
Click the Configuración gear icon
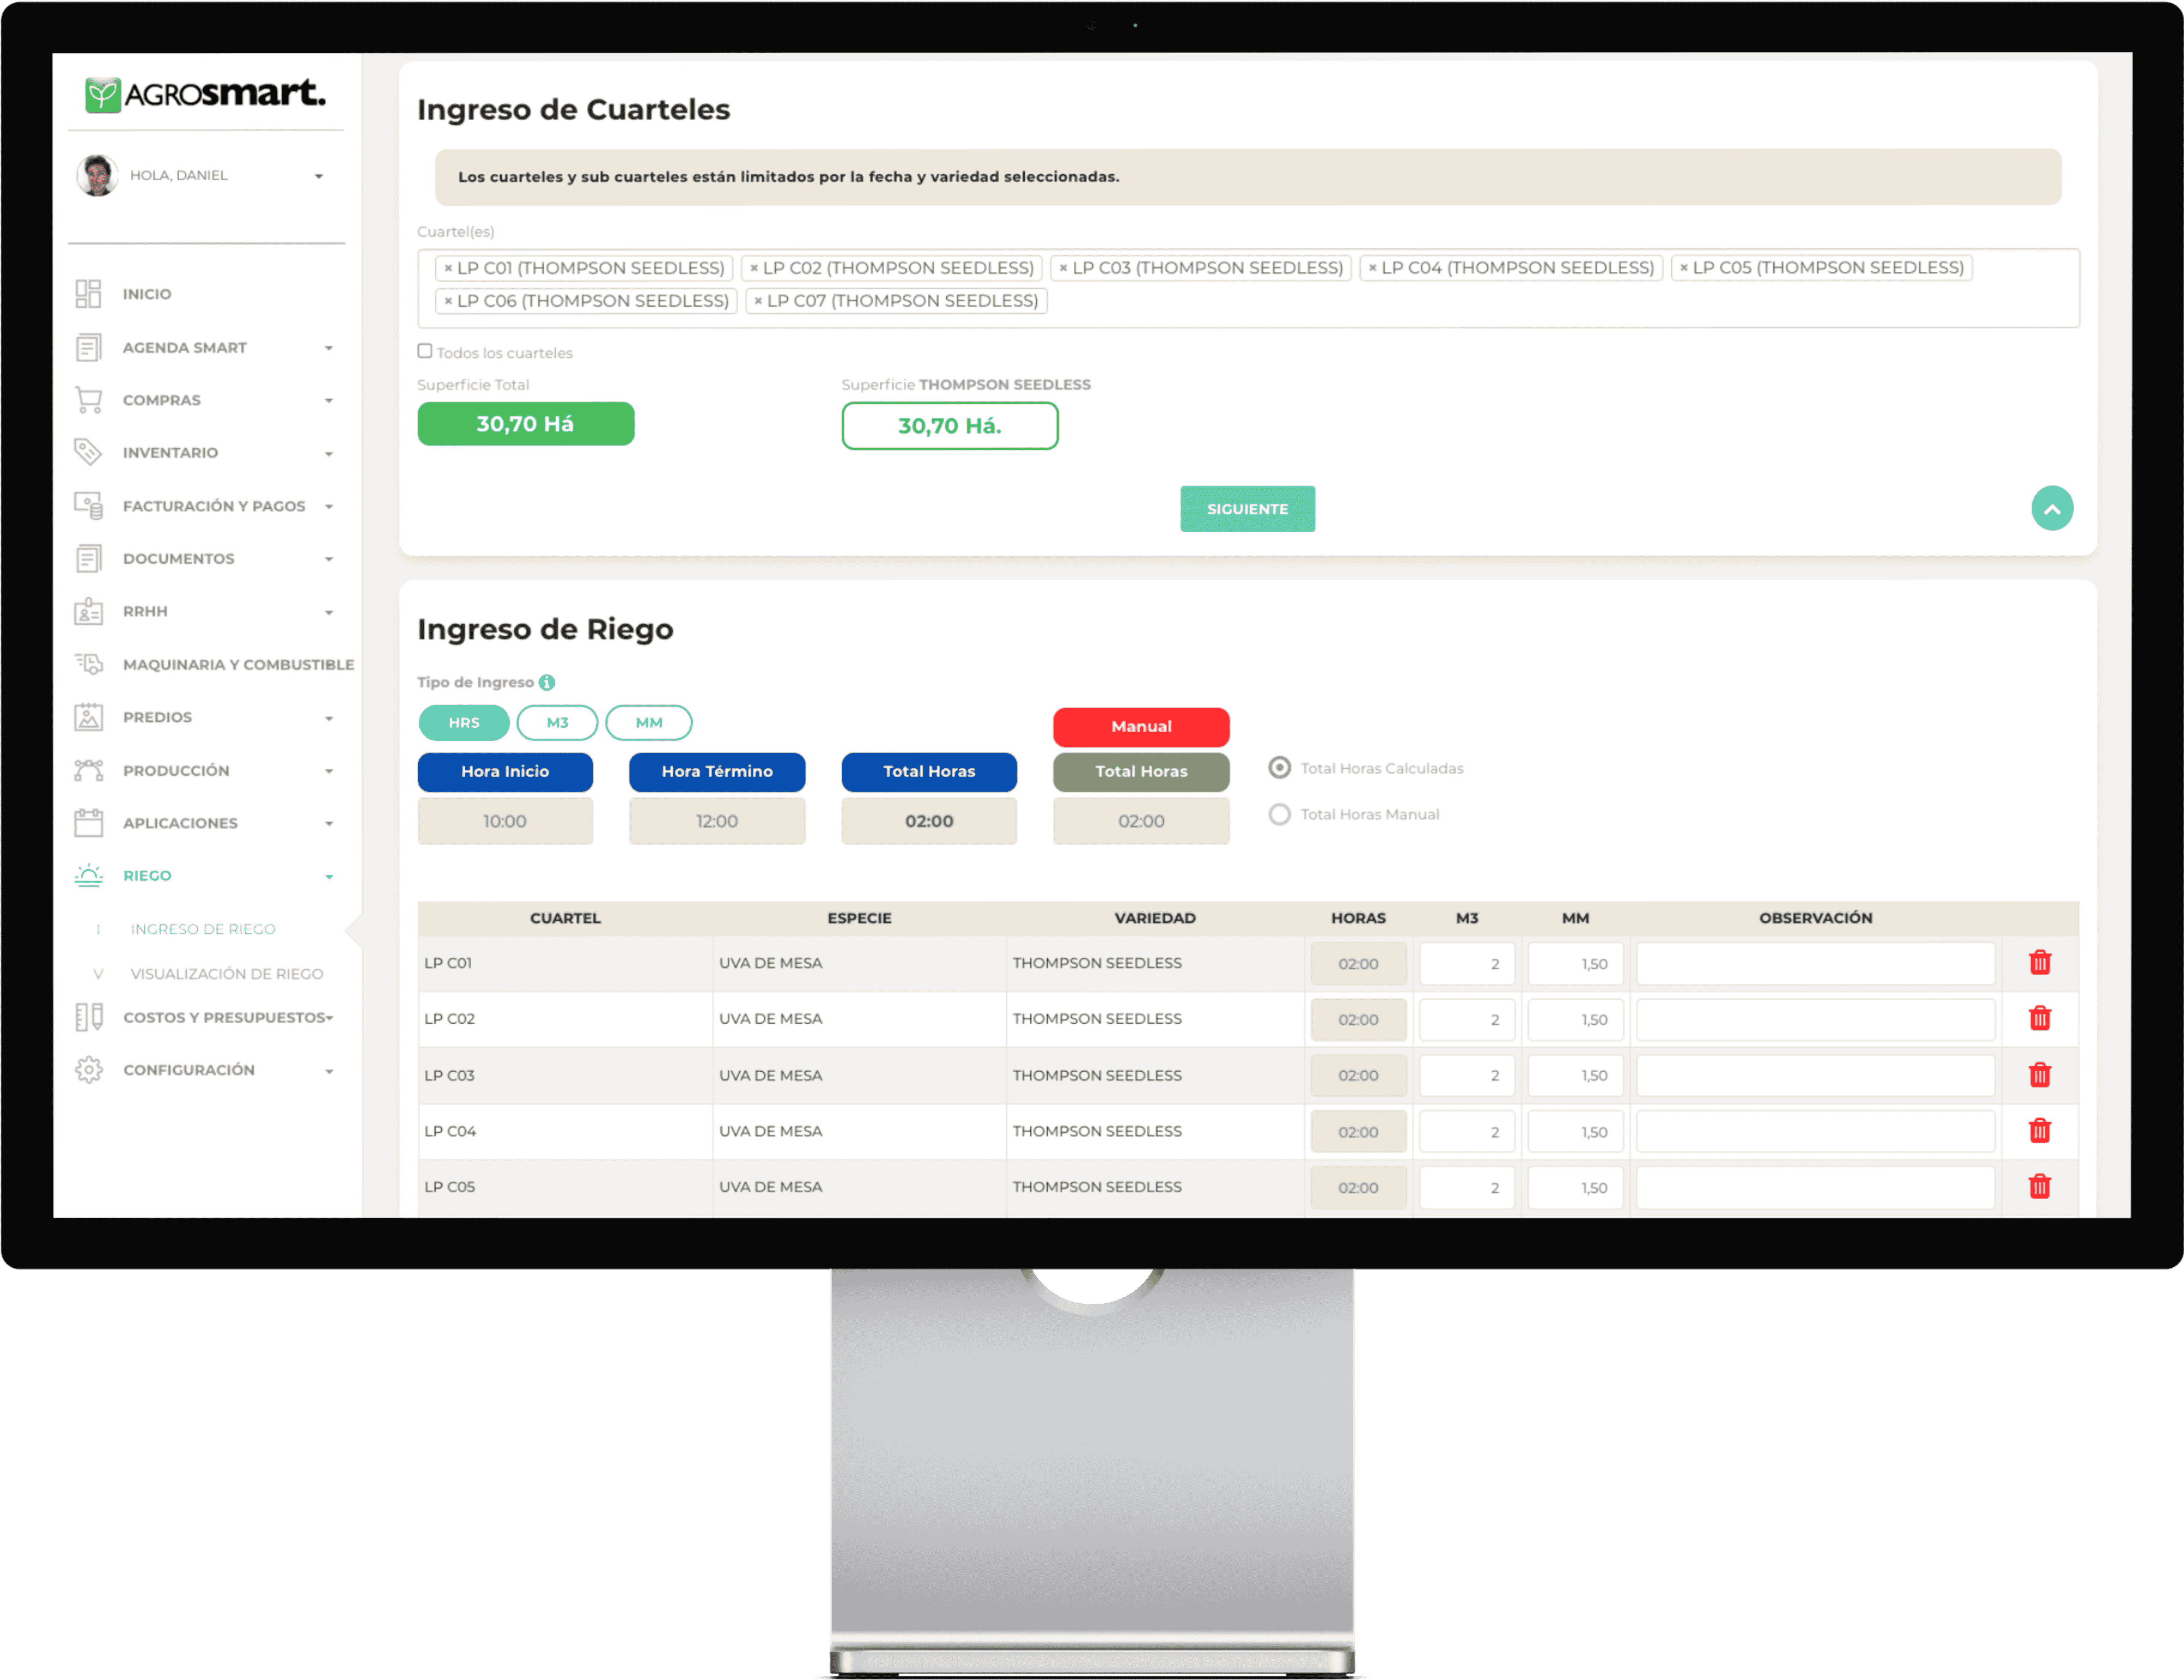coord(88,1070)
